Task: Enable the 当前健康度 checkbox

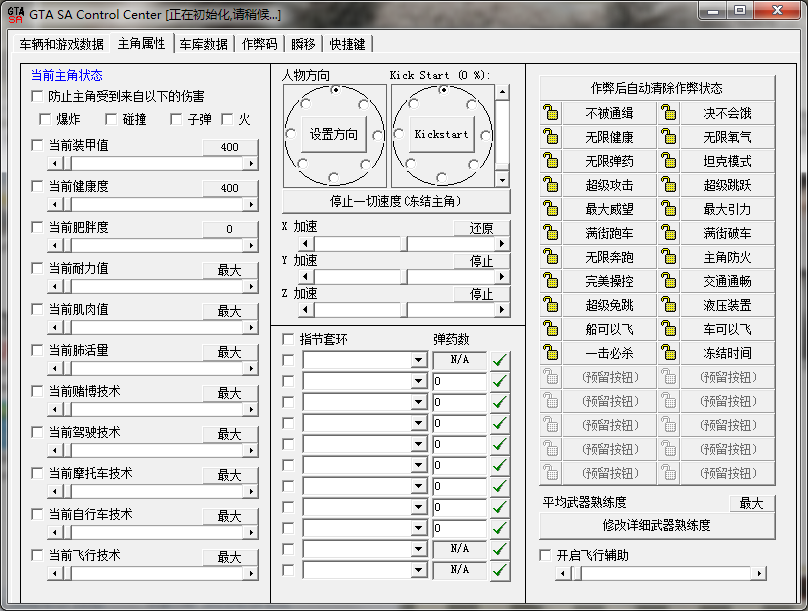Action: [37, 186]
